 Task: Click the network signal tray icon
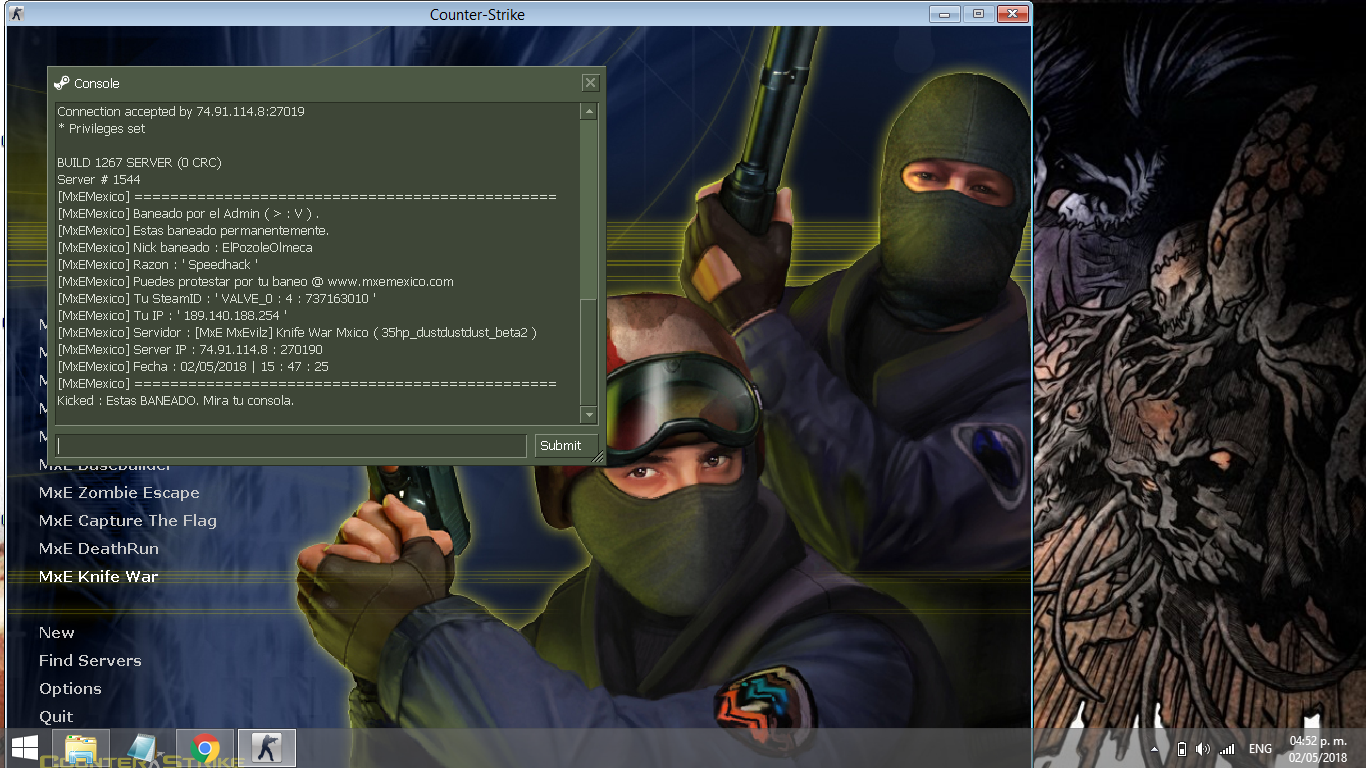click(x=1227, y=749)
